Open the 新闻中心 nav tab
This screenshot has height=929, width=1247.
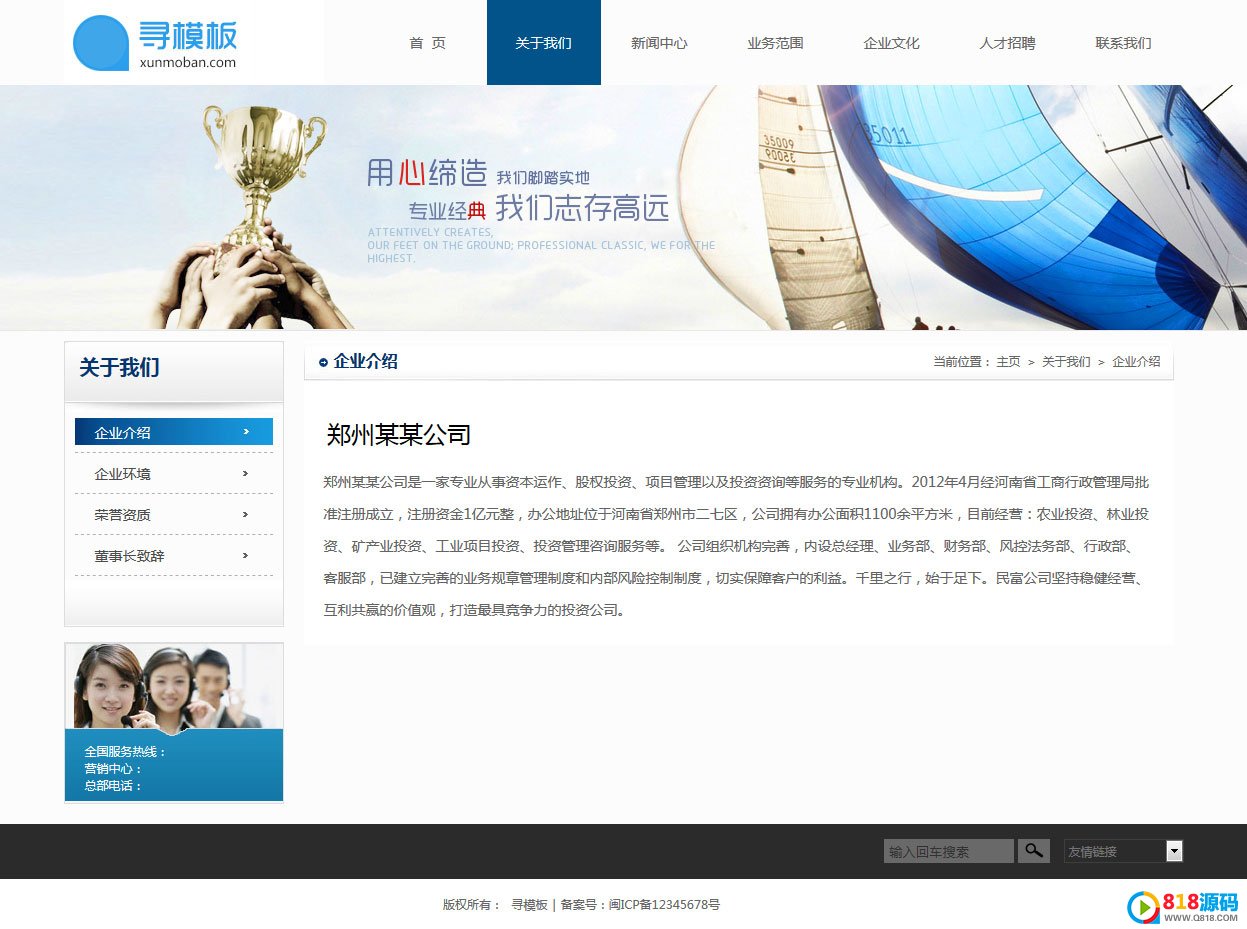click(x=660, y=43)
